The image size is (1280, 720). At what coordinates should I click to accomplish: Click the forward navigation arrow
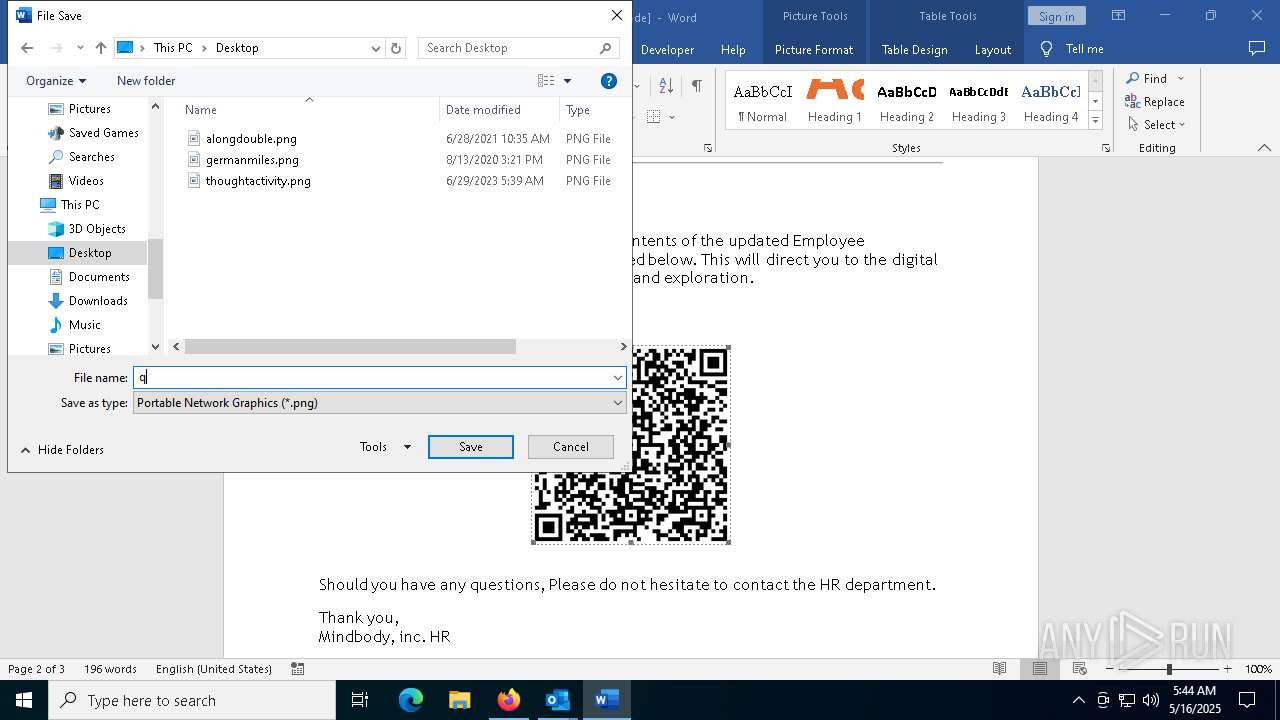click(x=56, y=48)
